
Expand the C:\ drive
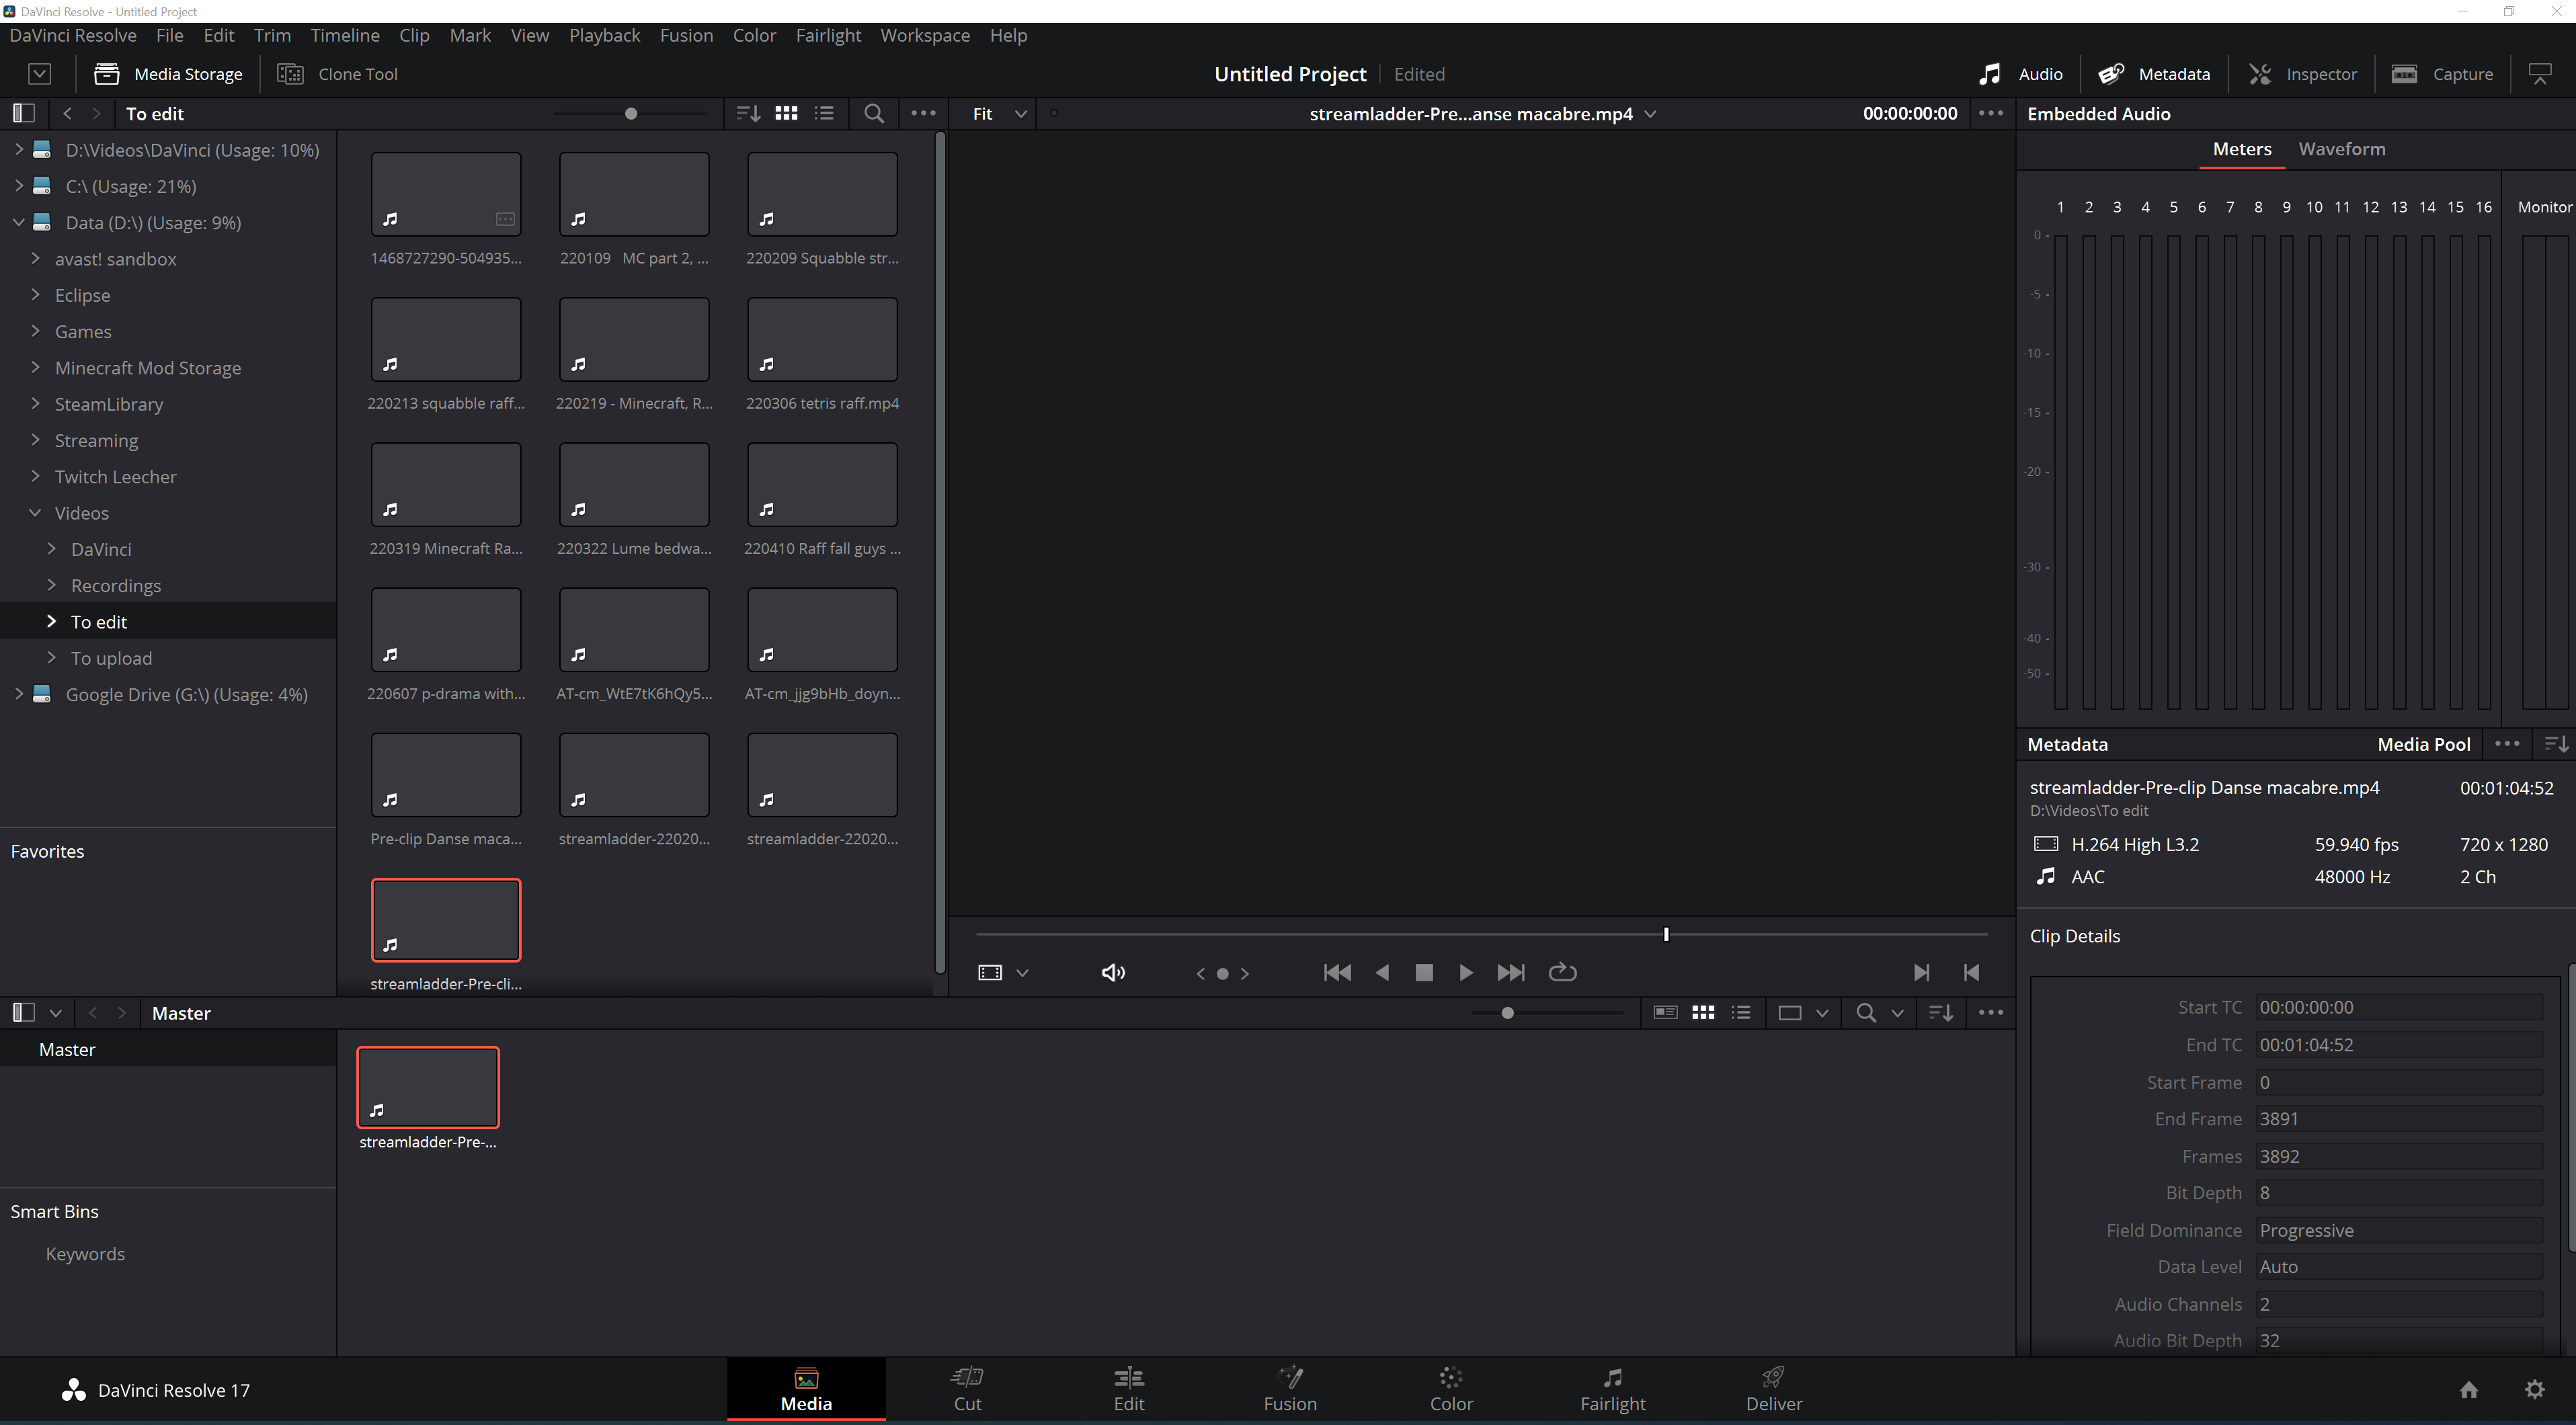(18, 186)
